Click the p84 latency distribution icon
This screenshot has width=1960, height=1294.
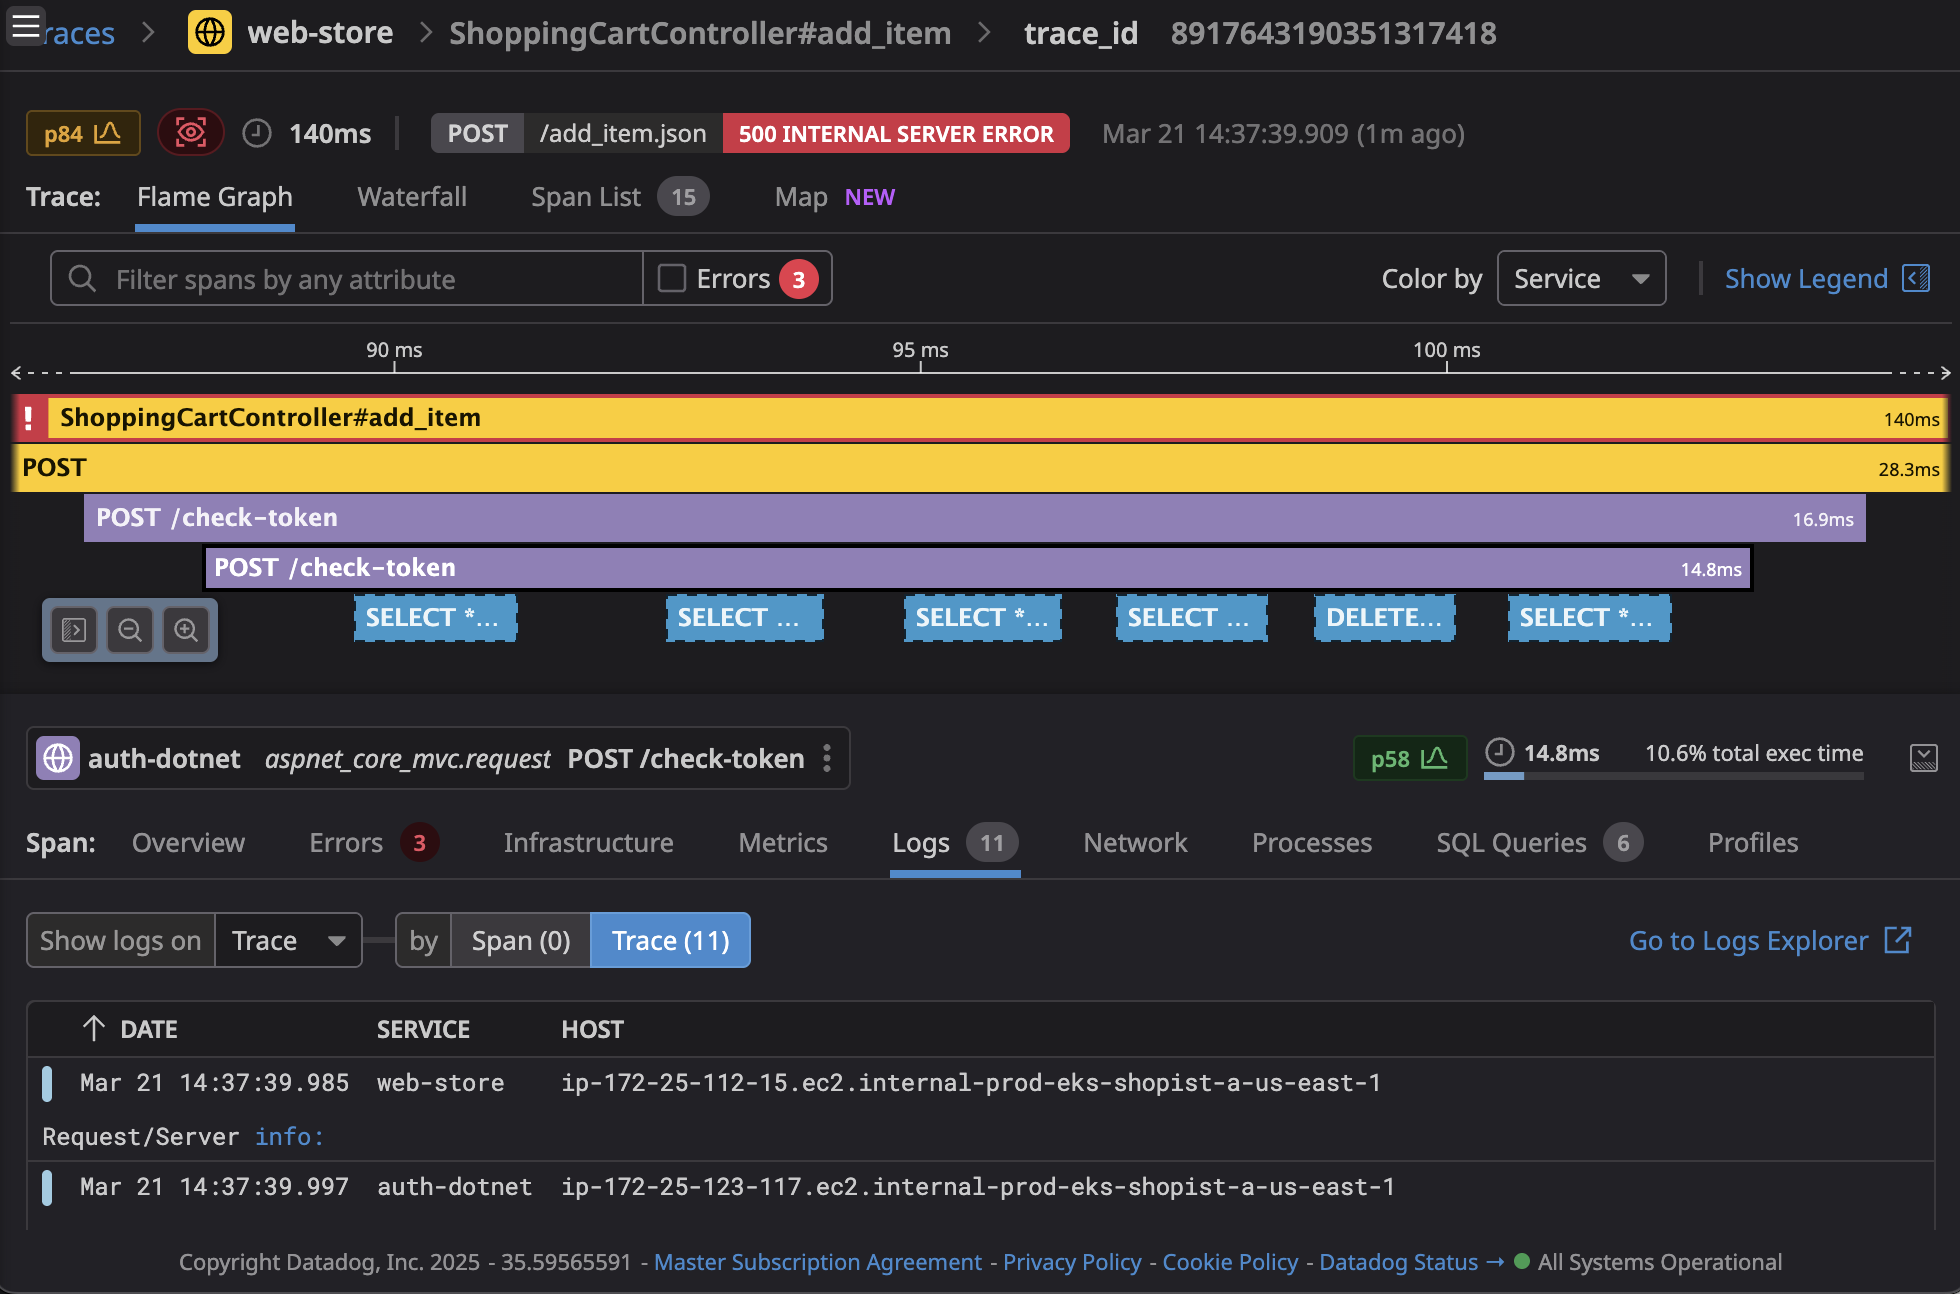coord(83,132)
